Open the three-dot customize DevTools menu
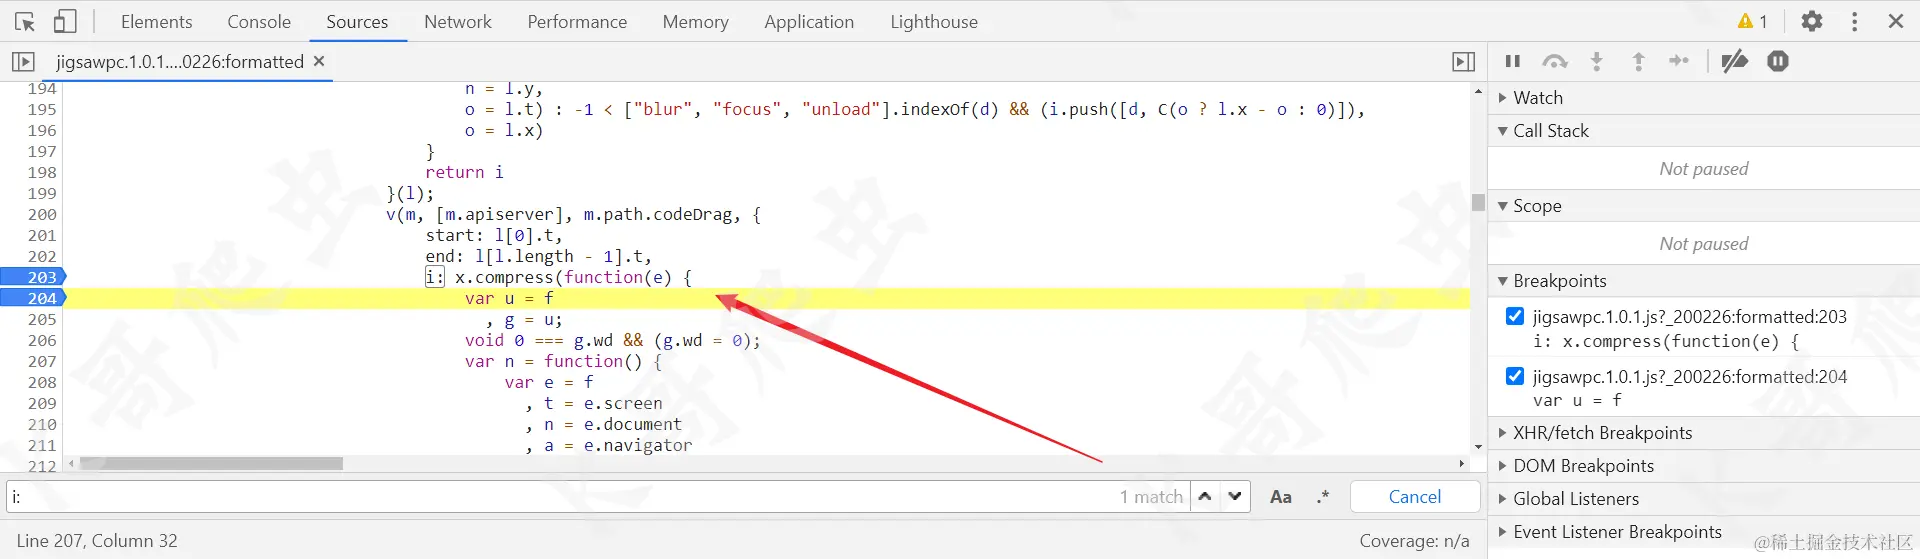The image size is (1920, 559). 1855,21
